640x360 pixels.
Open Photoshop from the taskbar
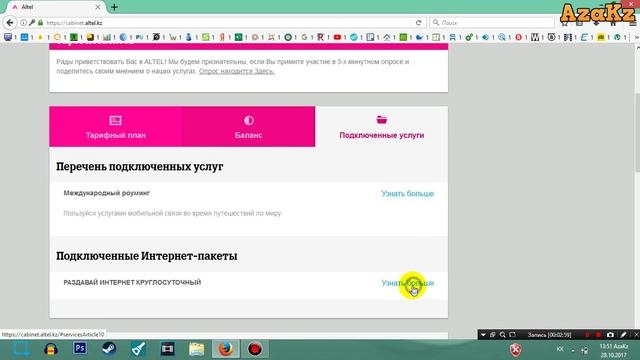pyautogui.click(x=80, y=349)
